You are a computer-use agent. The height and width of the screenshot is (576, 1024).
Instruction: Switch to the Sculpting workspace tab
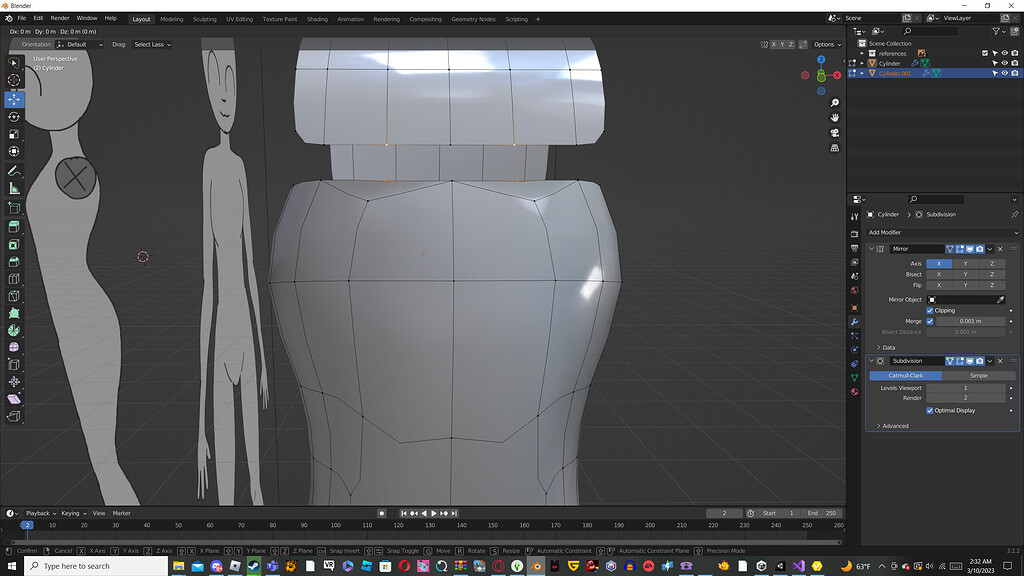204,19
